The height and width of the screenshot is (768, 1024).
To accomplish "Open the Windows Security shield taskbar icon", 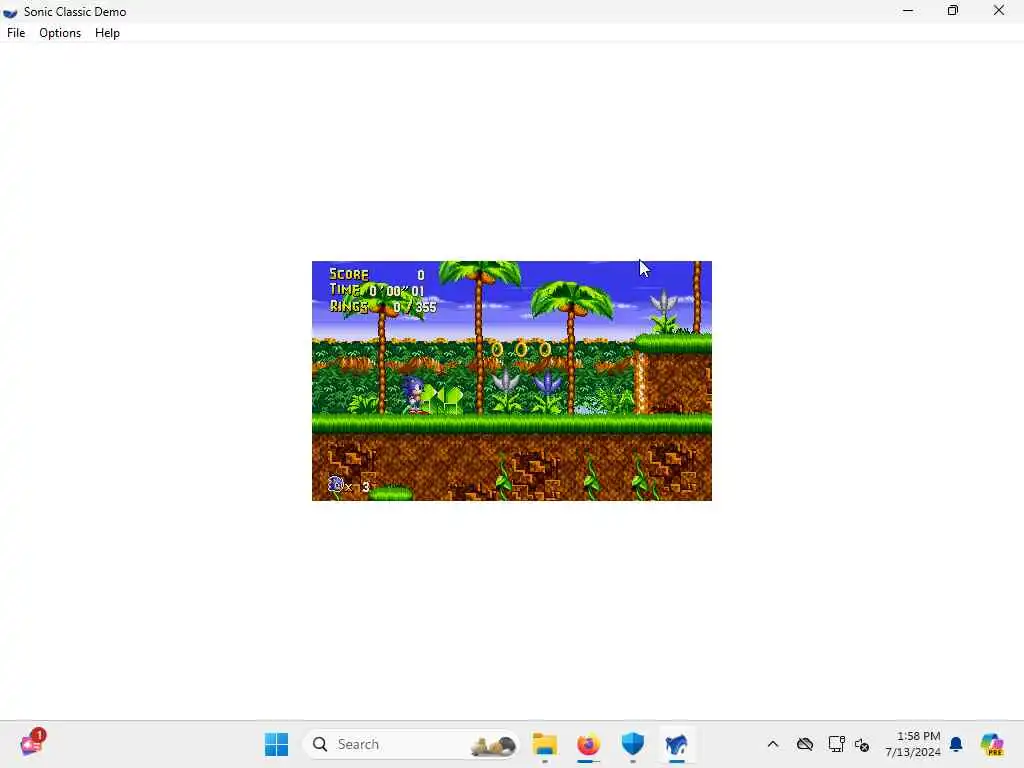I will [632, 744].
